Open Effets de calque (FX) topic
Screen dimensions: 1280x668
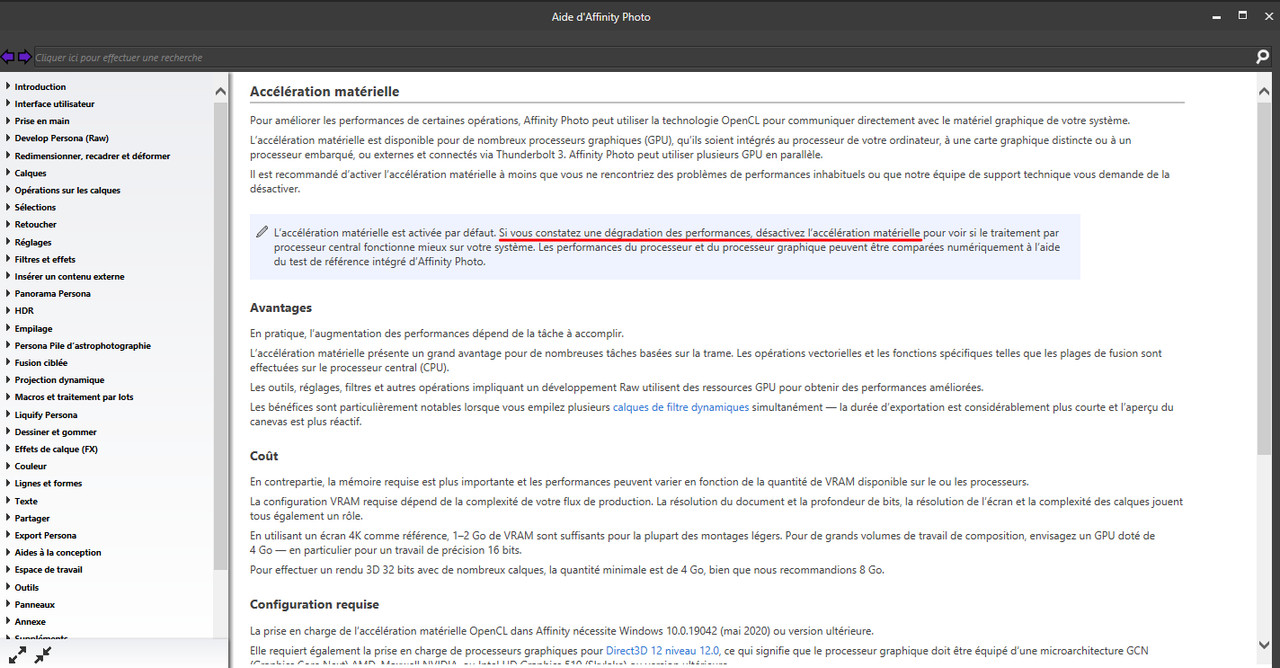coord(56,449)
